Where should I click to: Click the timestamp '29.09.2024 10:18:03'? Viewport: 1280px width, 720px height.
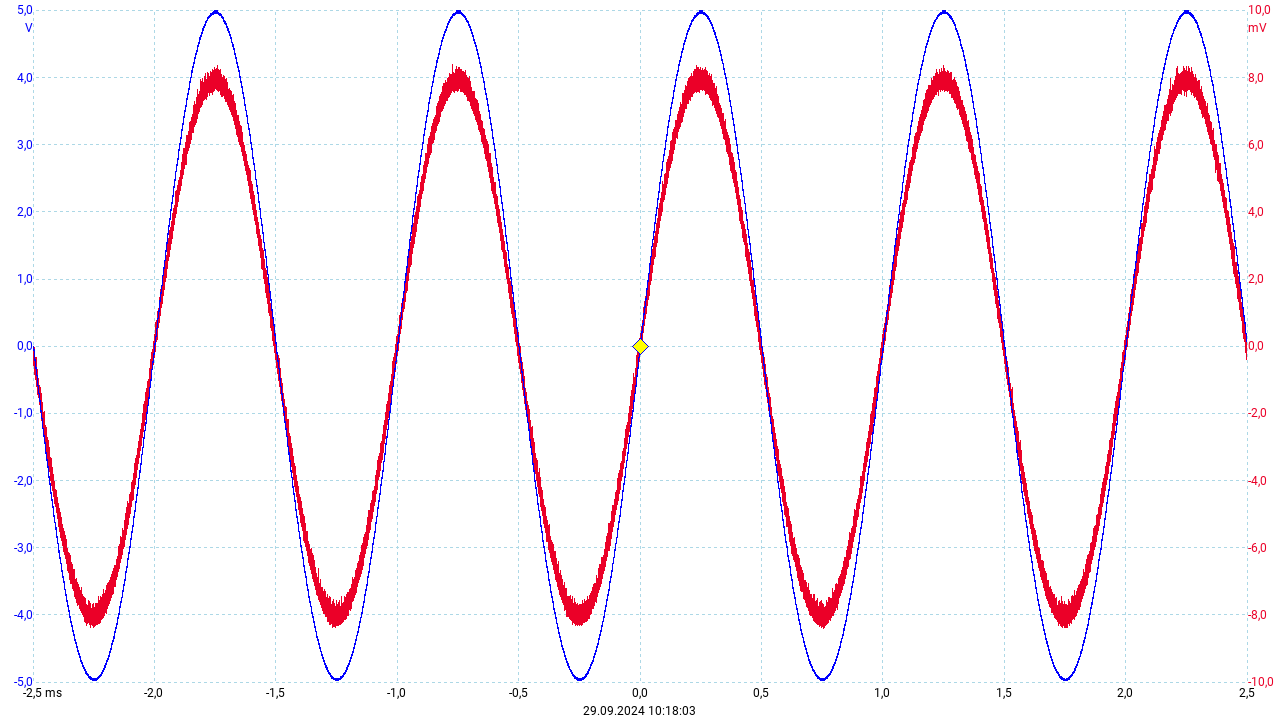click(x=639, y=711)
